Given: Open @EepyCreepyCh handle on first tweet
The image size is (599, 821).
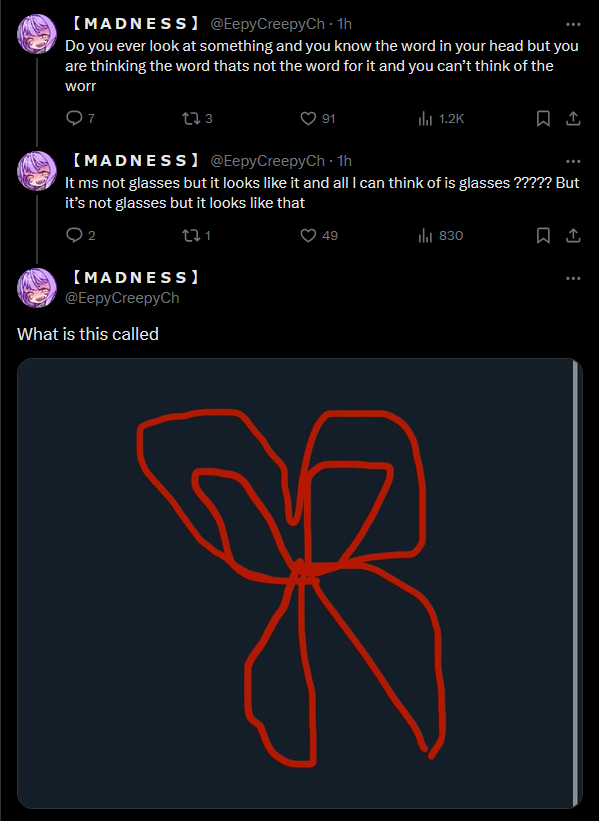Looking at the screenshot, I should pos(267,24).
